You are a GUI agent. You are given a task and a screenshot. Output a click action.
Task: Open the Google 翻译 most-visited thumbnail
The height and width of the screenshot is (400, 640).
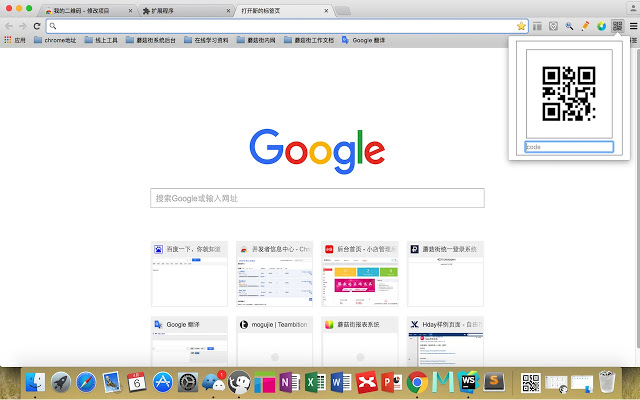pyautogui.click(x=189, y=342)
